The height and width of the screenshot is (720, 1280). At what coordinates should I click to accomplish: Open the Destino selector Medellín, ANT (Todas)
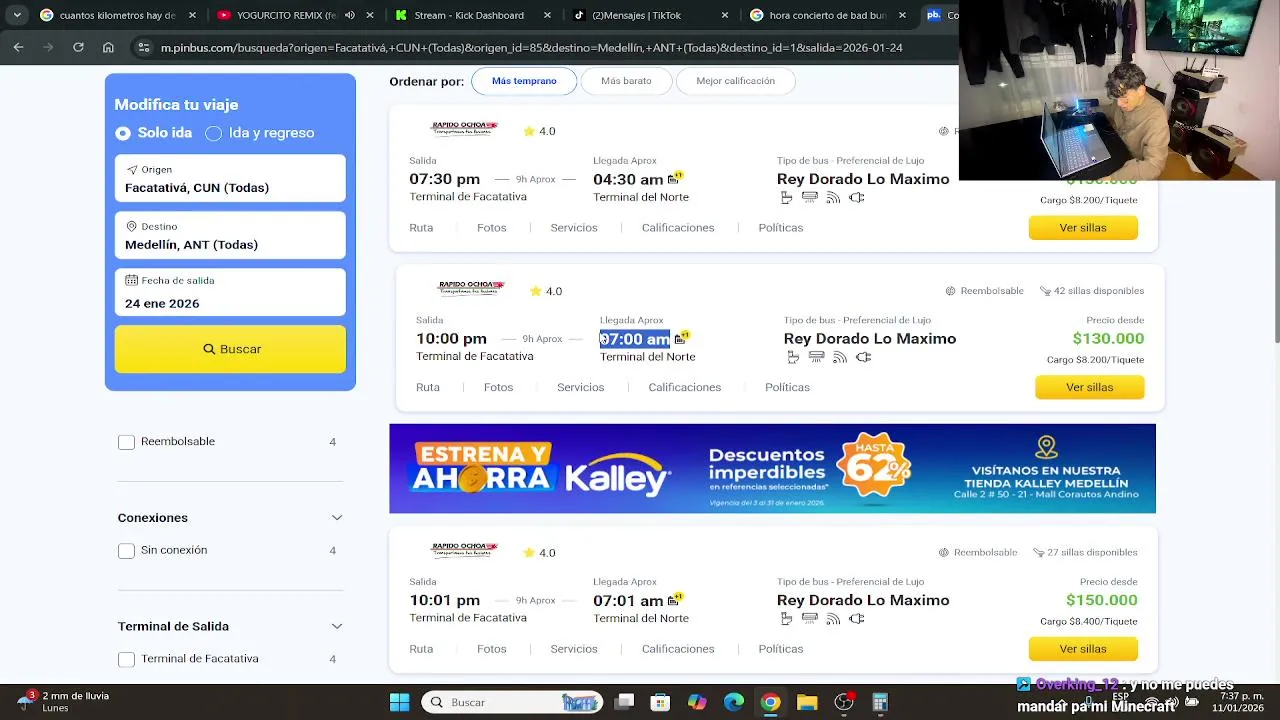230,235
